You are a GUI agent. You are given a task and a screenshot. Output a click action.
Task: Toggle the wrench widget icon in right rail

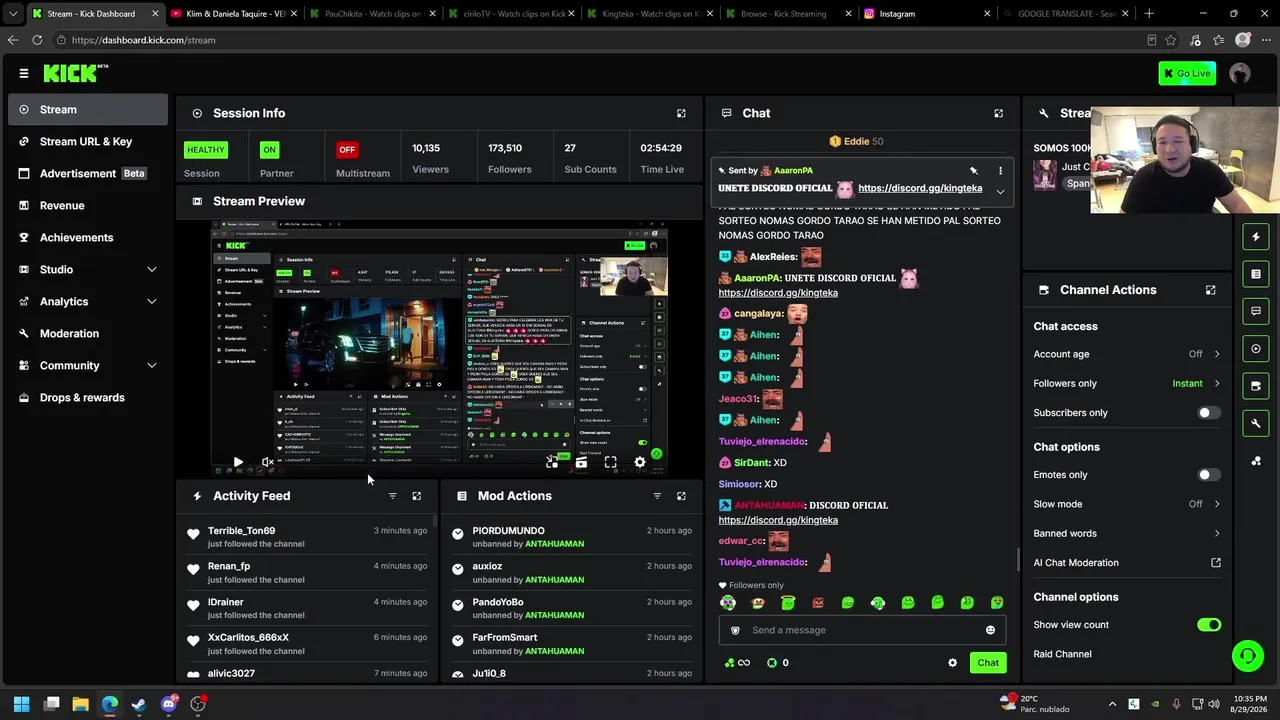coord(1256,423)
